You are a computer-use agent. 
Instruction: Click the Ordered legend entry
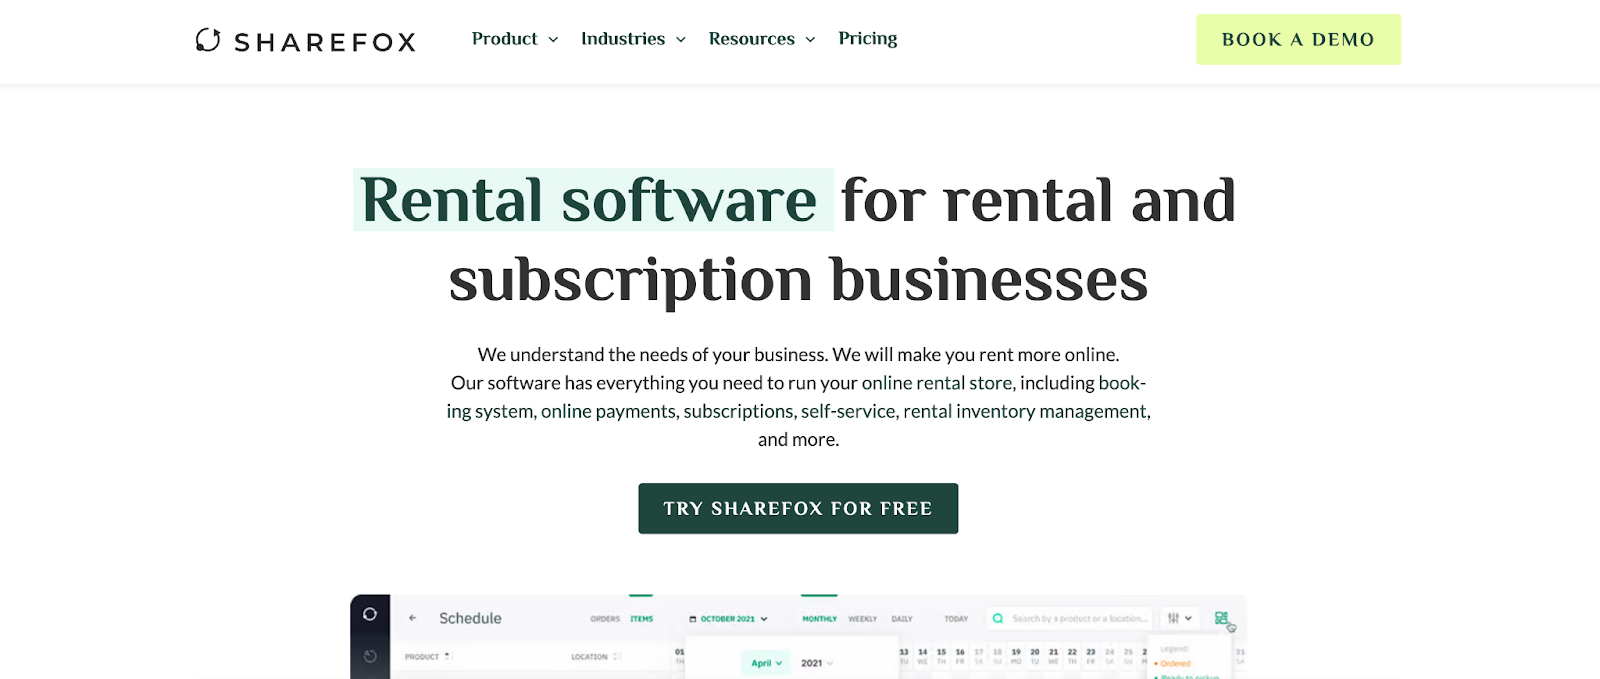[1173, 663]
